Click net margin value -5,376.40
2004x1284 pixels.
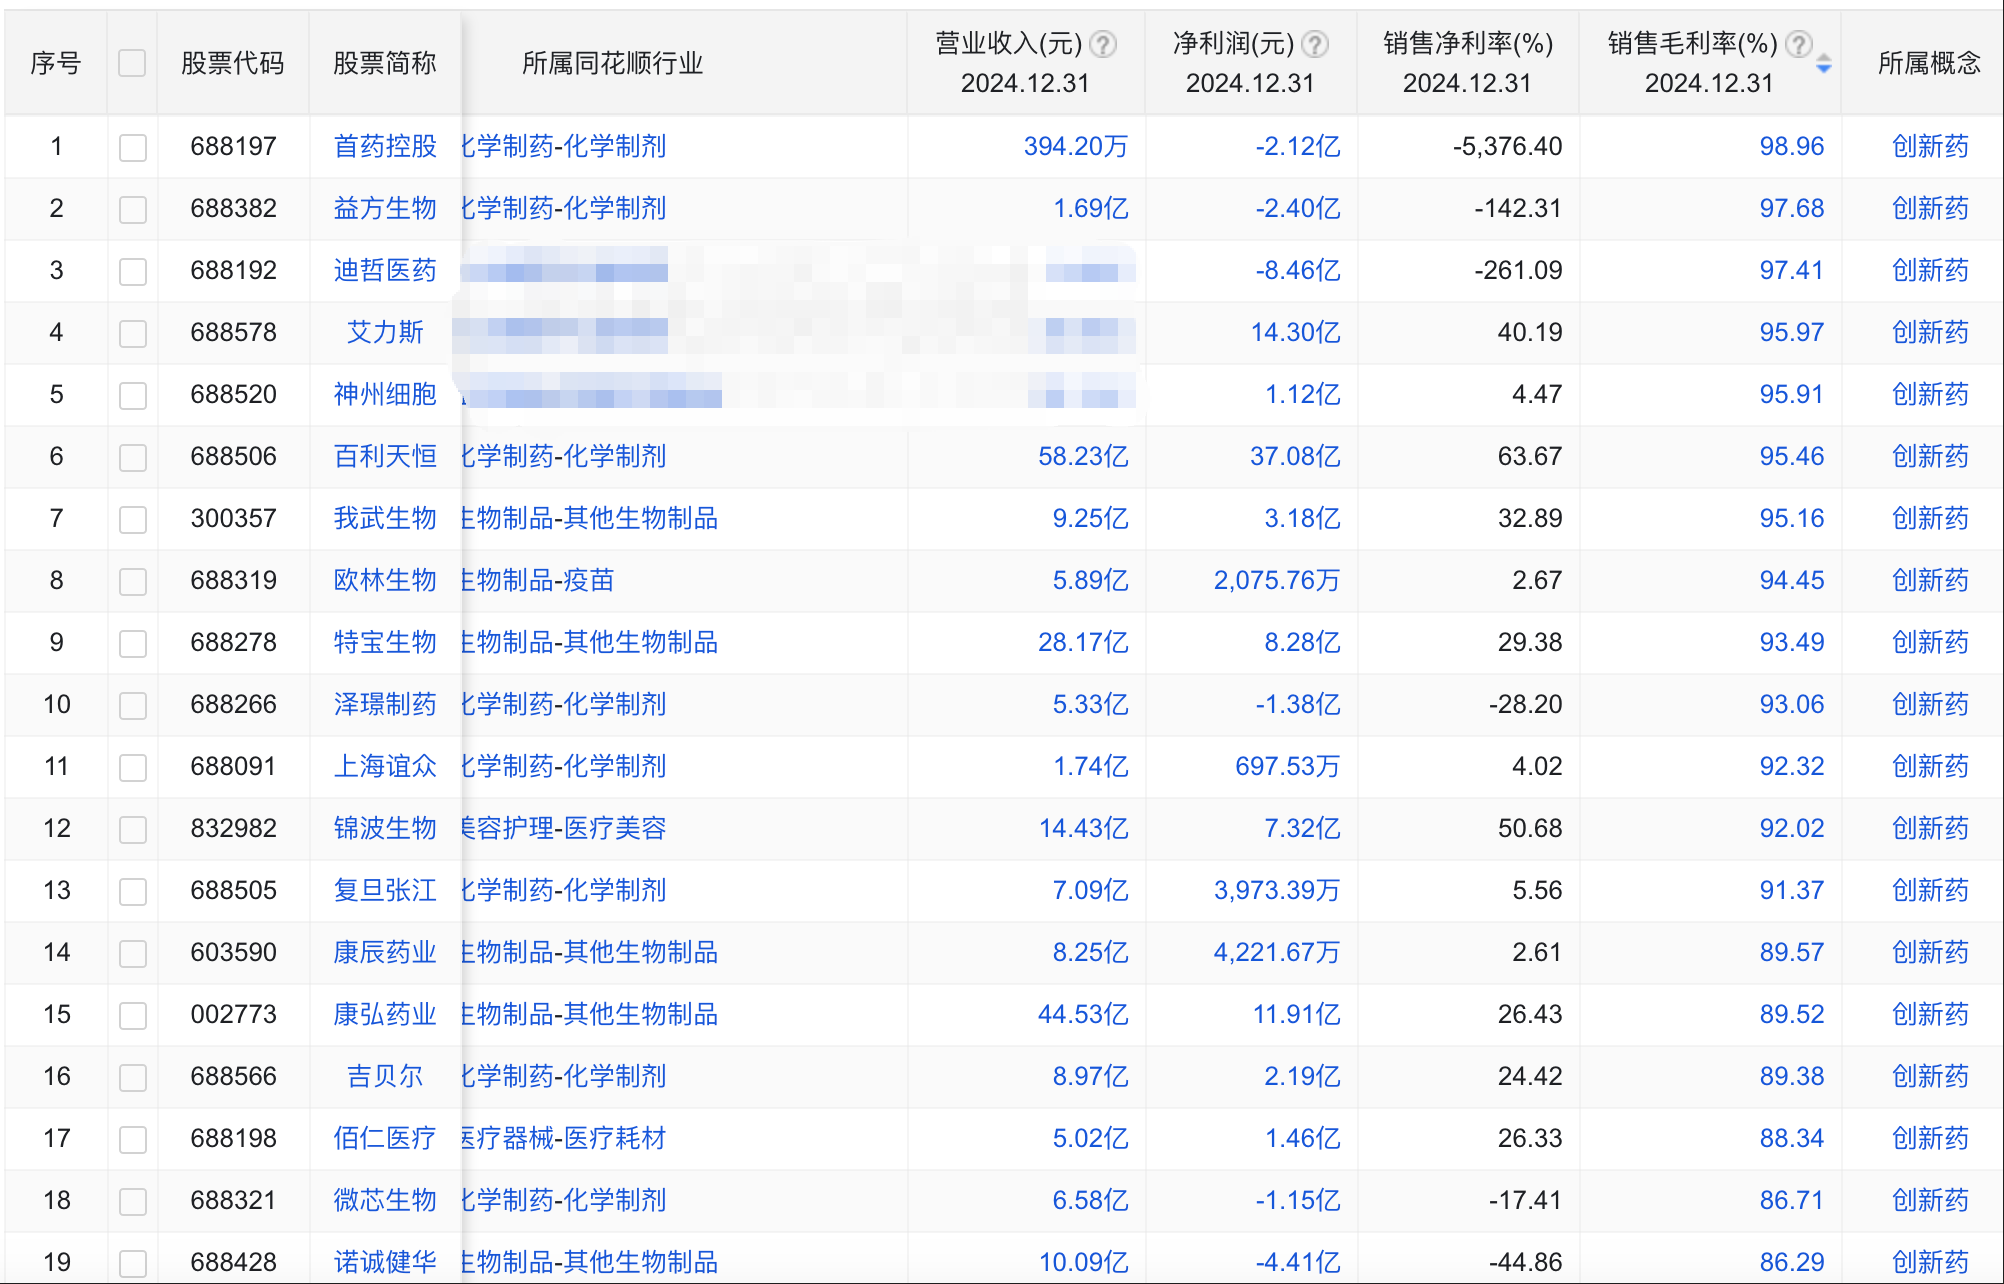pyautogui.click(x=1507, y=146)
